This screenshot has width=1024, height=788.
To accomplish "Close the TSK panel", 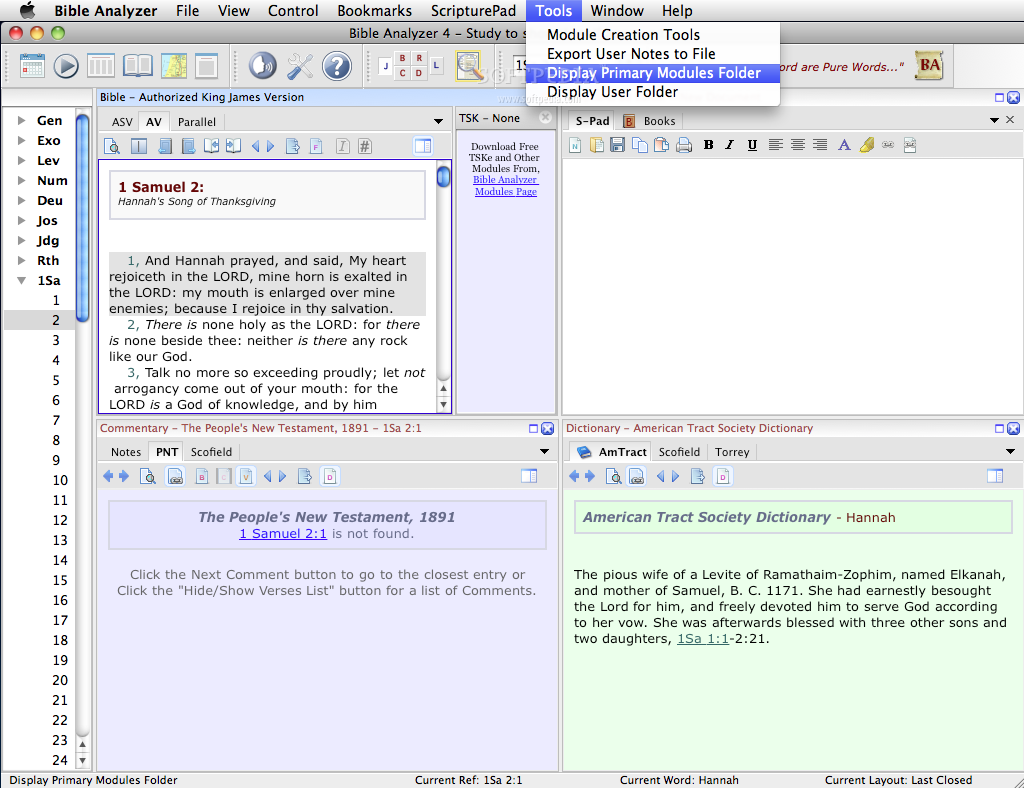I will (545, 118).
